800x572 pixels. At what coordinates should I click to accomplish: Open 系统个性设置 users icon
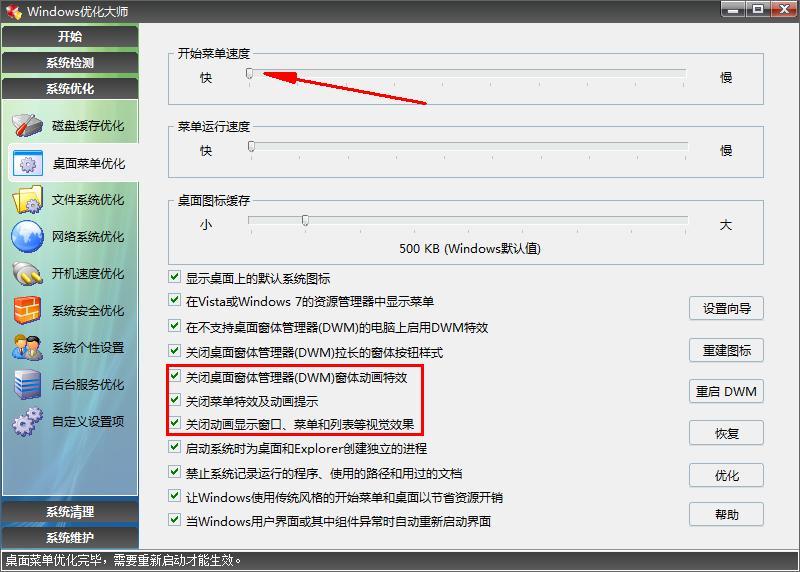coord(28,347)
